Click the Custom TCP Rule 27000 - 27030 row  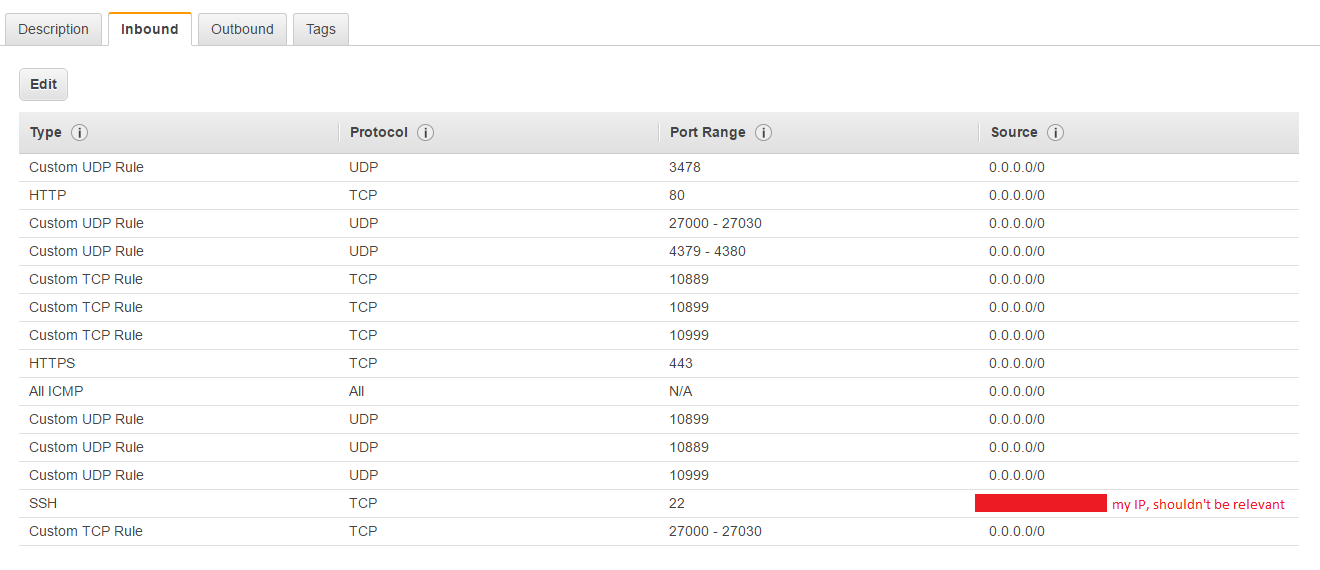pyautogui.click(x=86, y=531)
